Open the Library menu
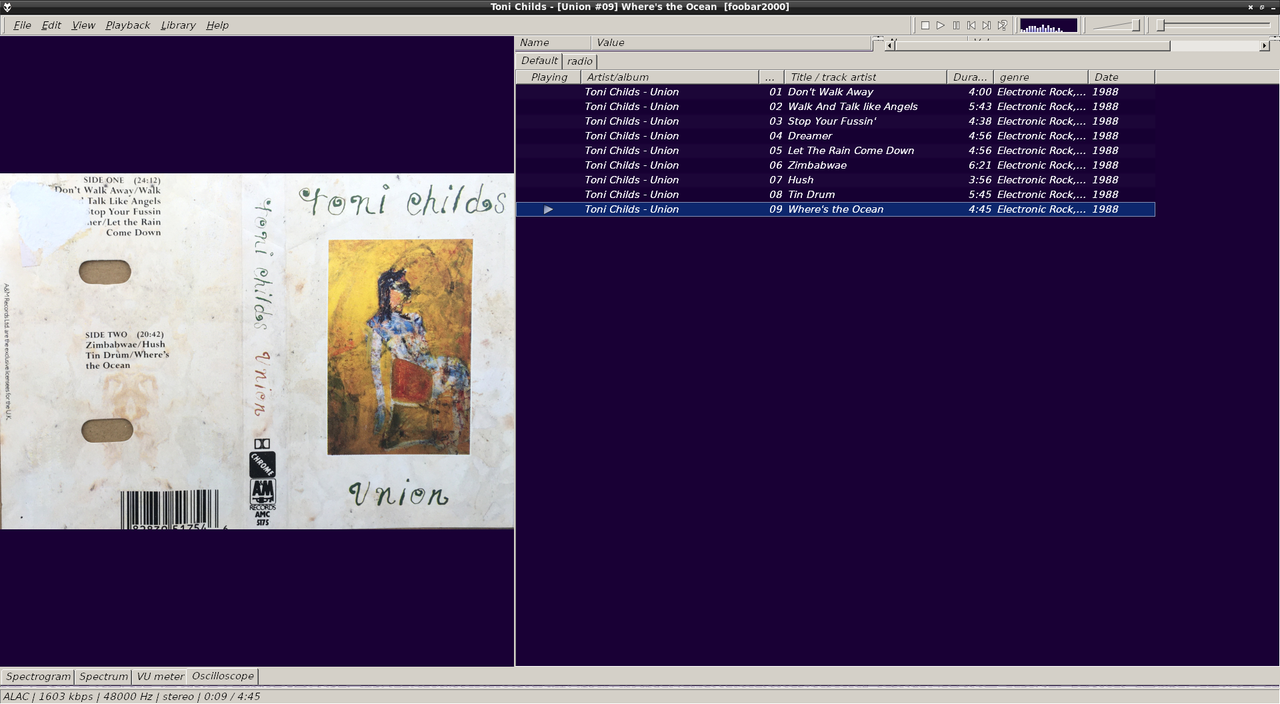The image size is (1280, 704). pos(178,25)
